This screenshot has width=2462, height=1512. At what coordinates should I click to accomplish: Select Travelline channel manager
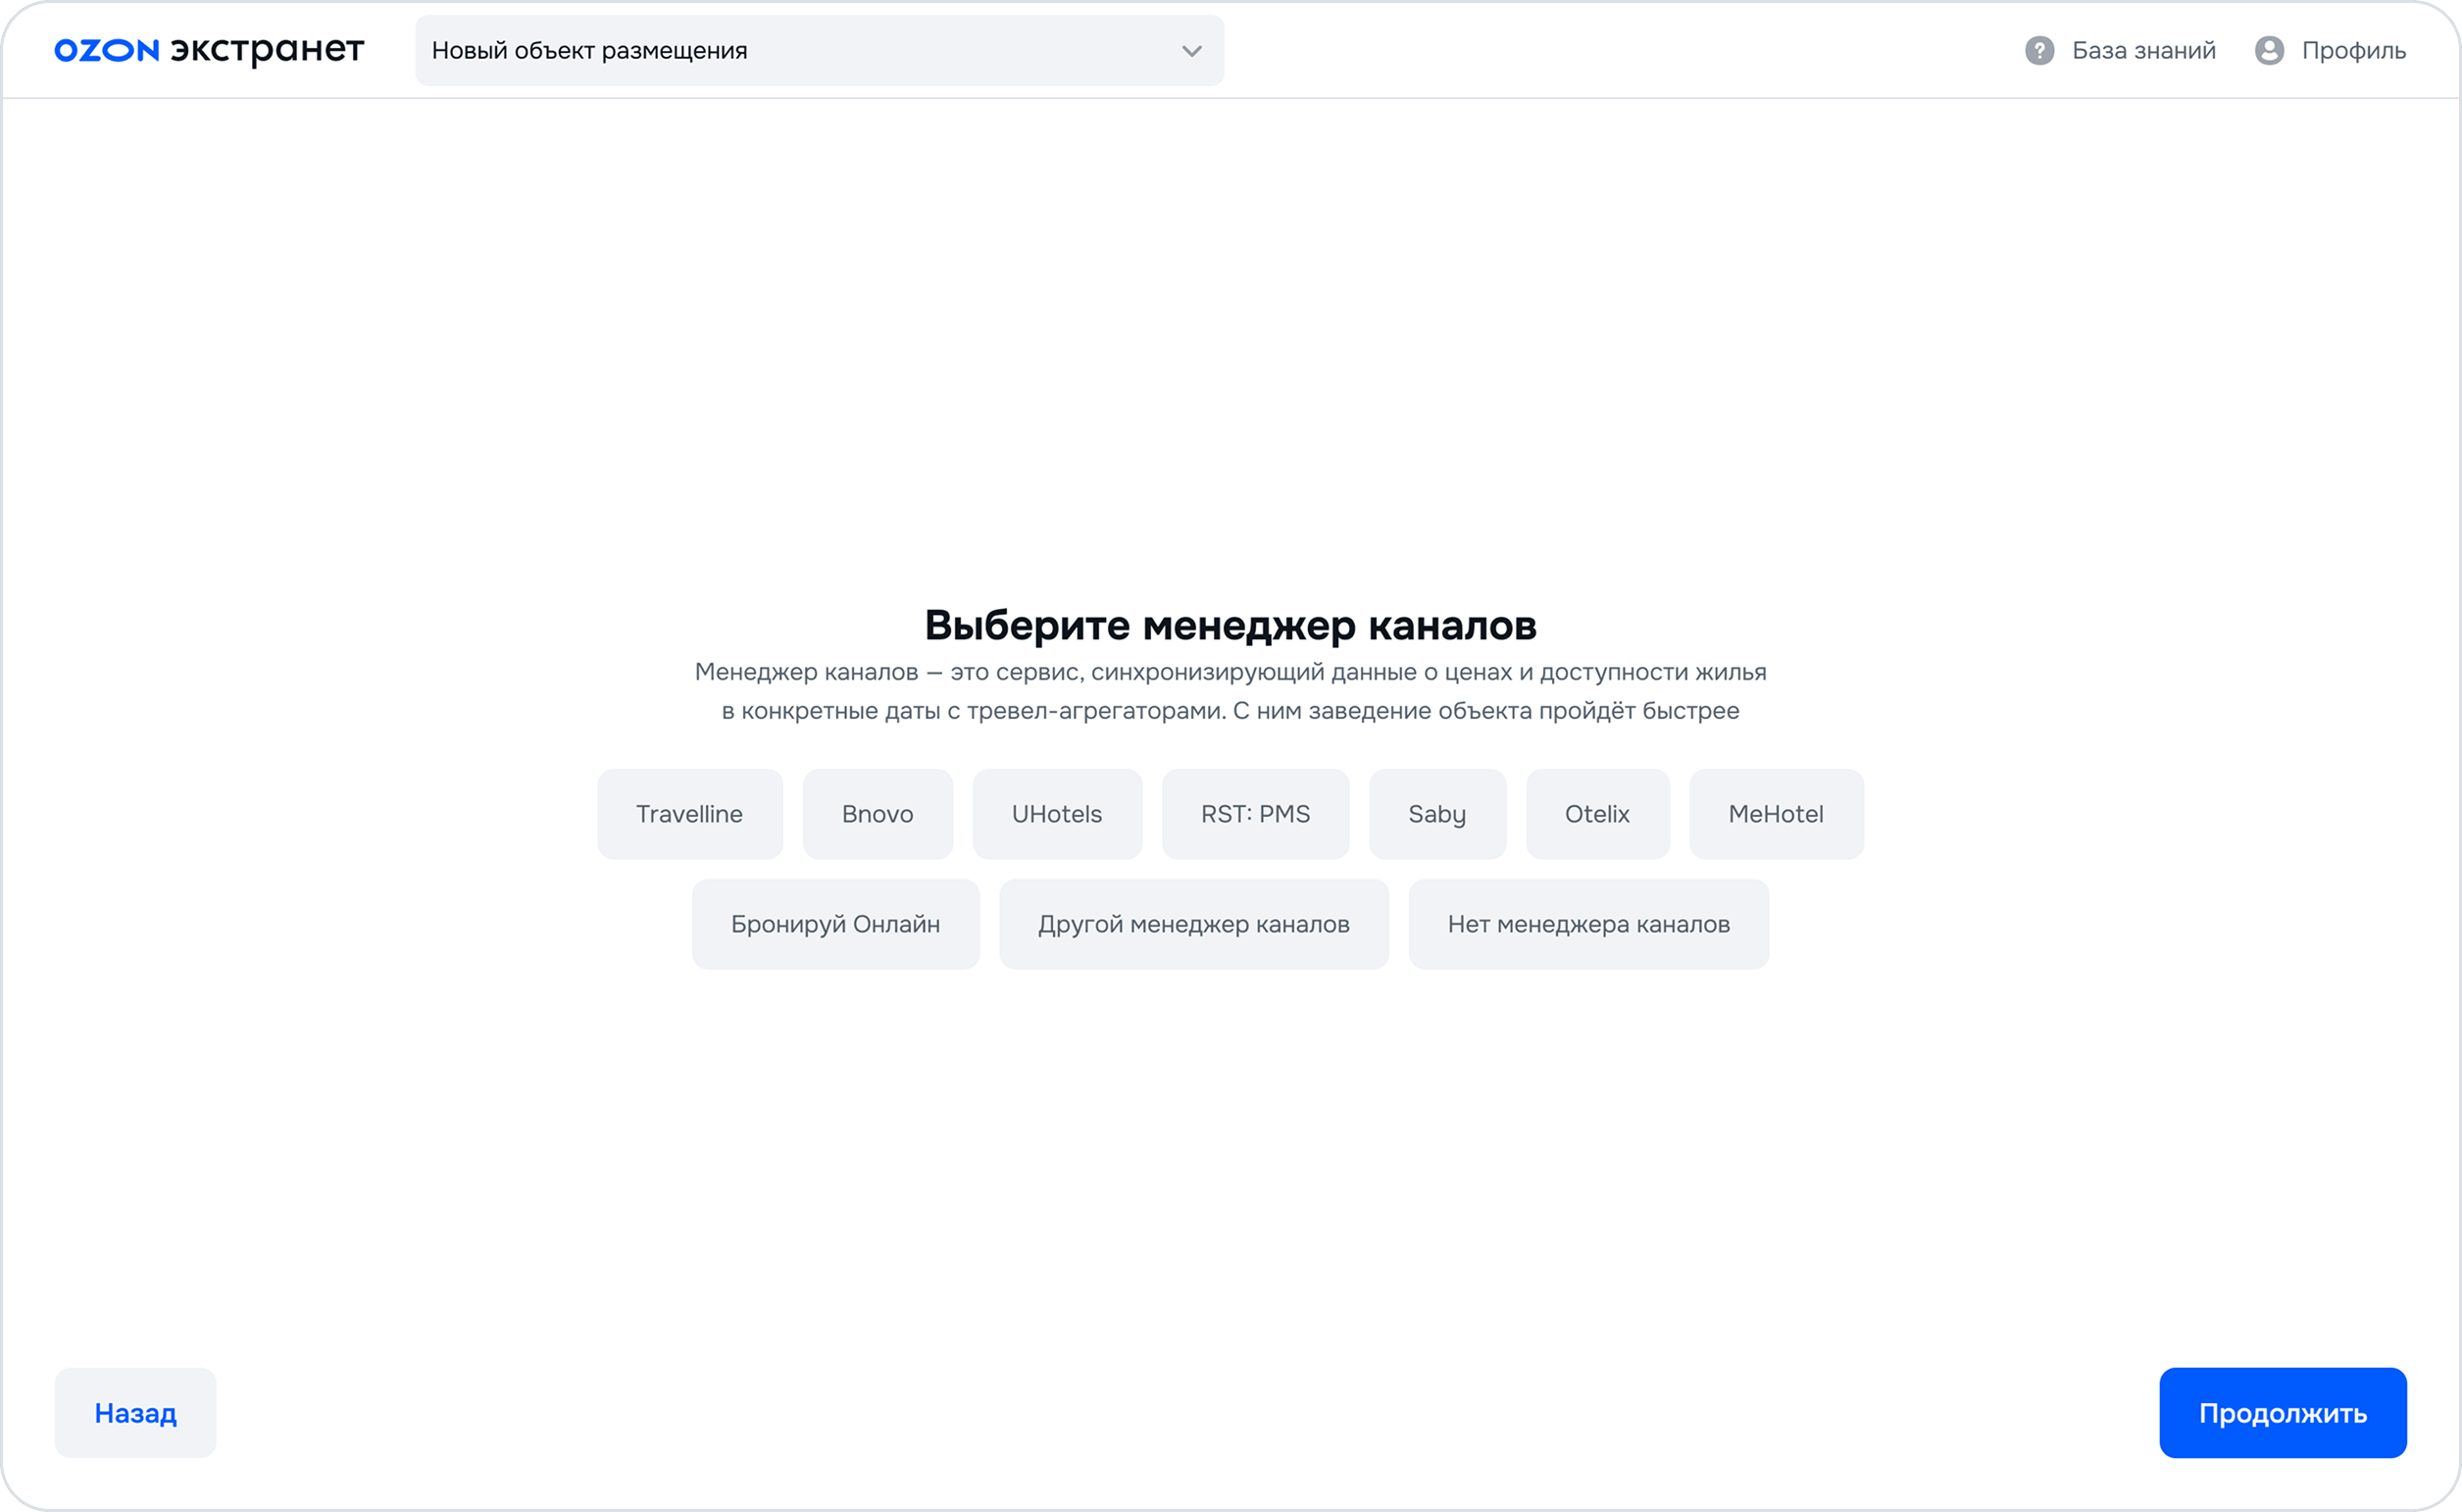[x=689, y=814]
